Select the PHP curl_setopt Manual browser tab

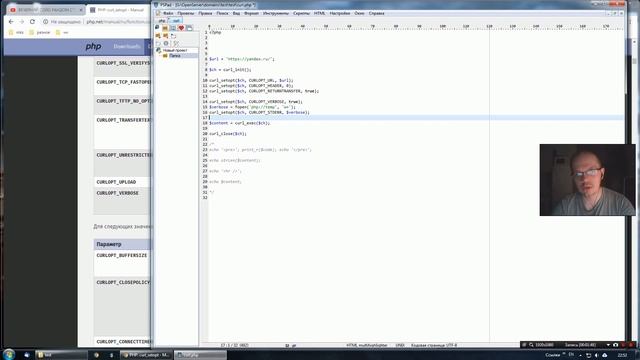pos(118,10)
